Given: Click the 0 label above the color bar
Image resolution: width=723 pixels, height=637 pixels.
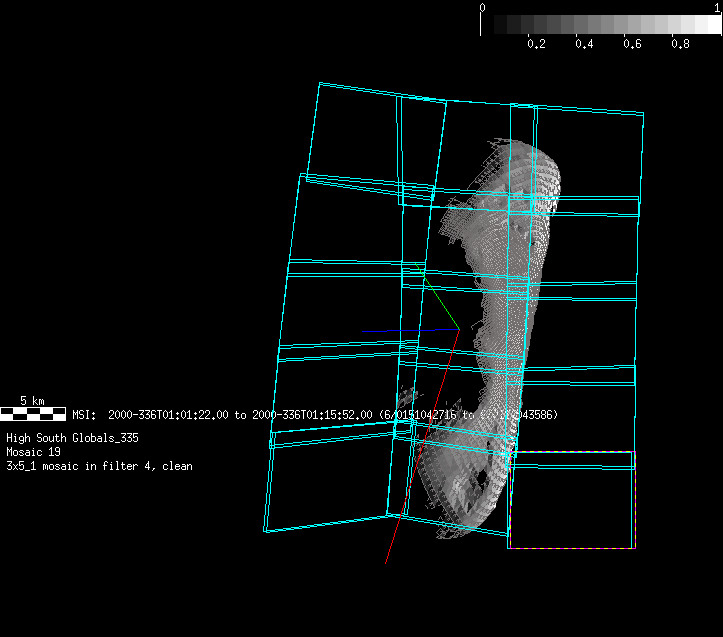Looking at the screenshot, I should [x=483, y=7].
